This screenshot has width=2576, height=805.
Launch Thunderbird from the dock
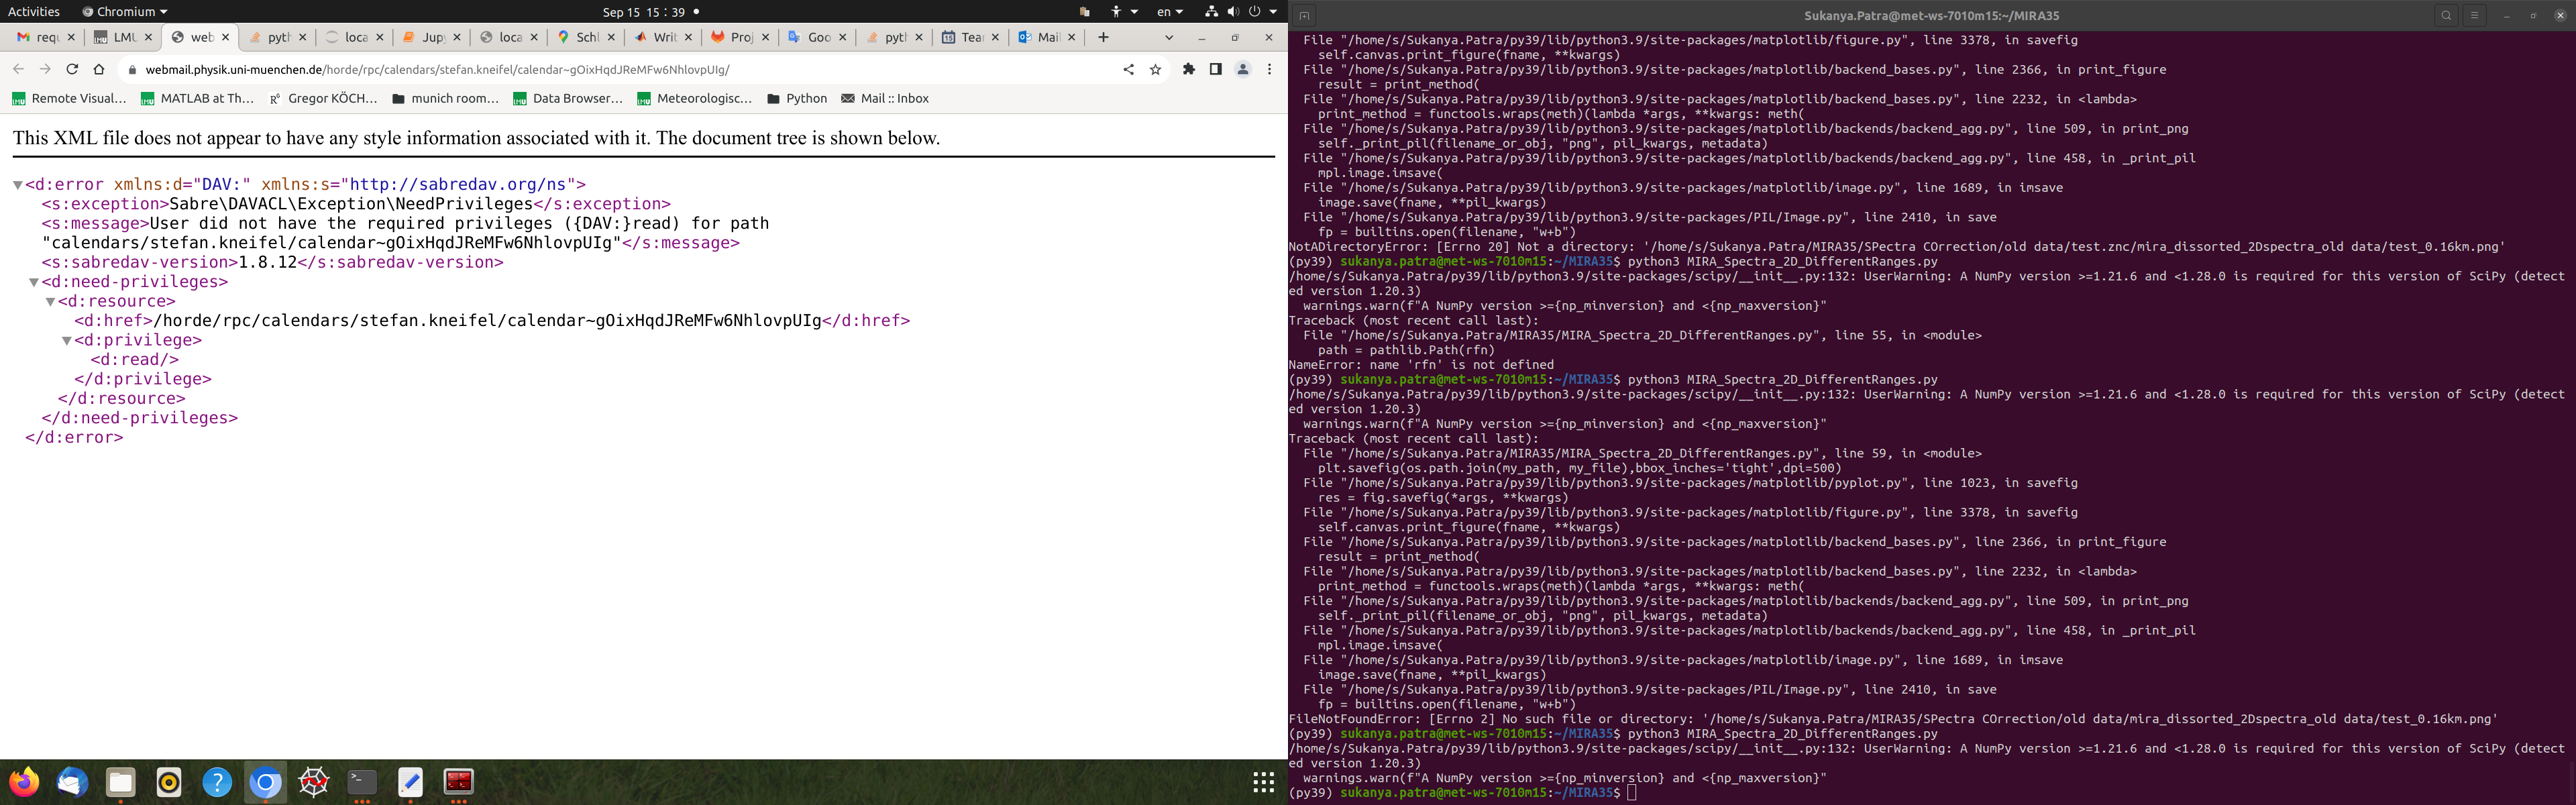[x=72, y=782]
